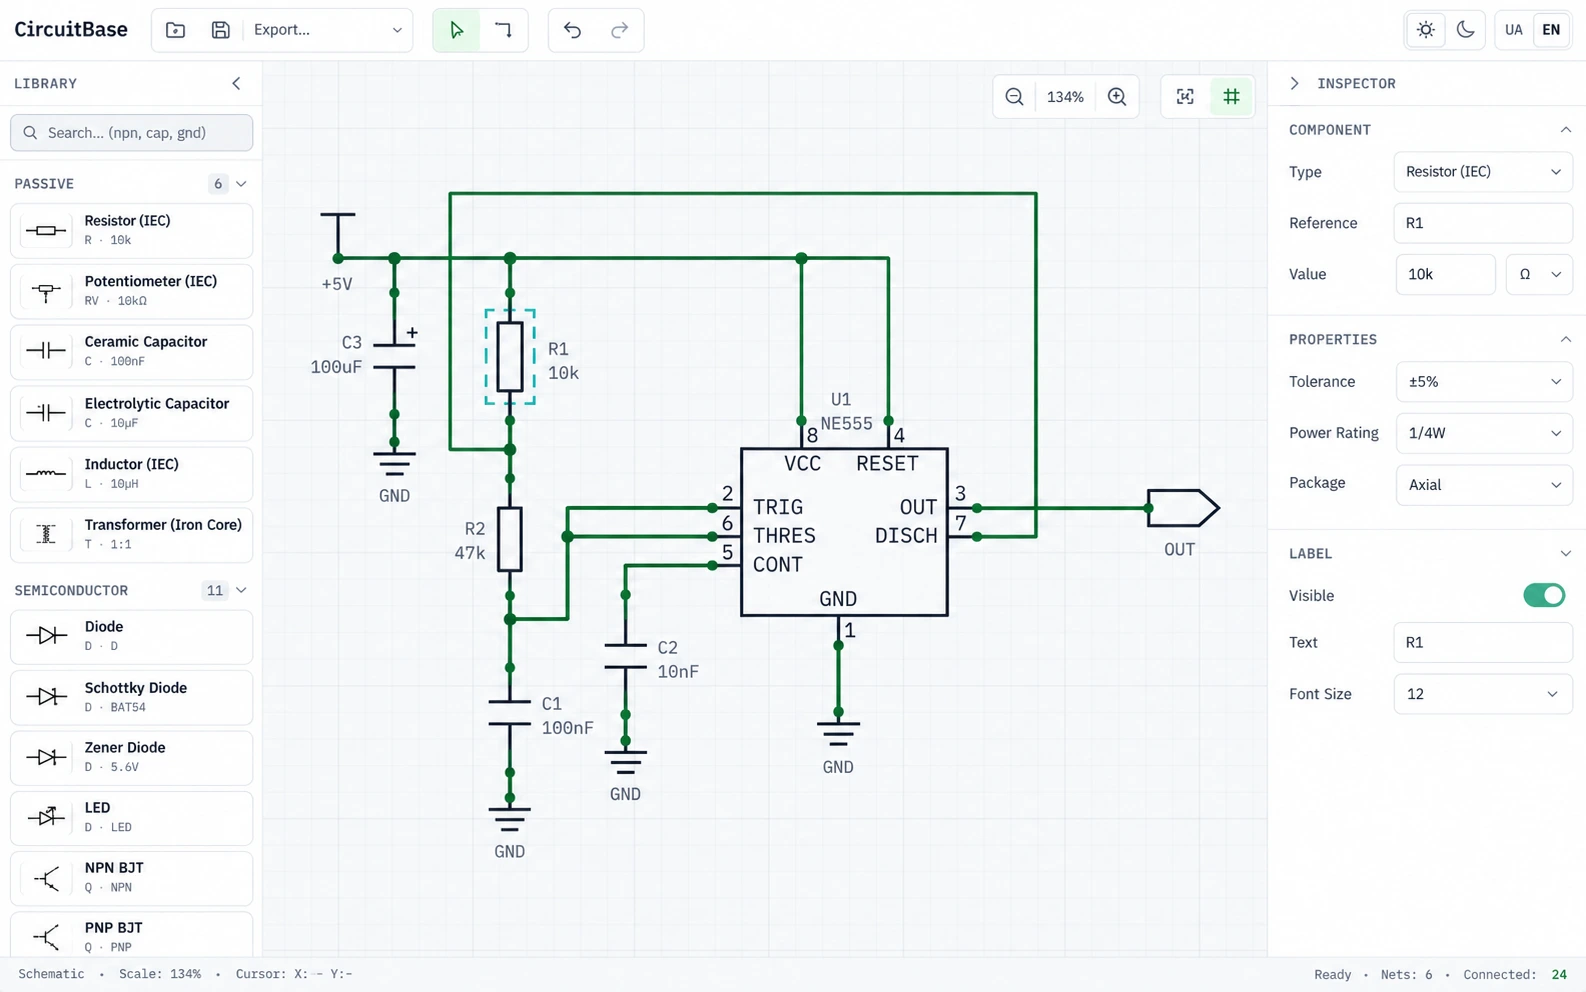1586x992 pixels.
Task: Pick the NPN BJT library item
Action: [131, 877]
